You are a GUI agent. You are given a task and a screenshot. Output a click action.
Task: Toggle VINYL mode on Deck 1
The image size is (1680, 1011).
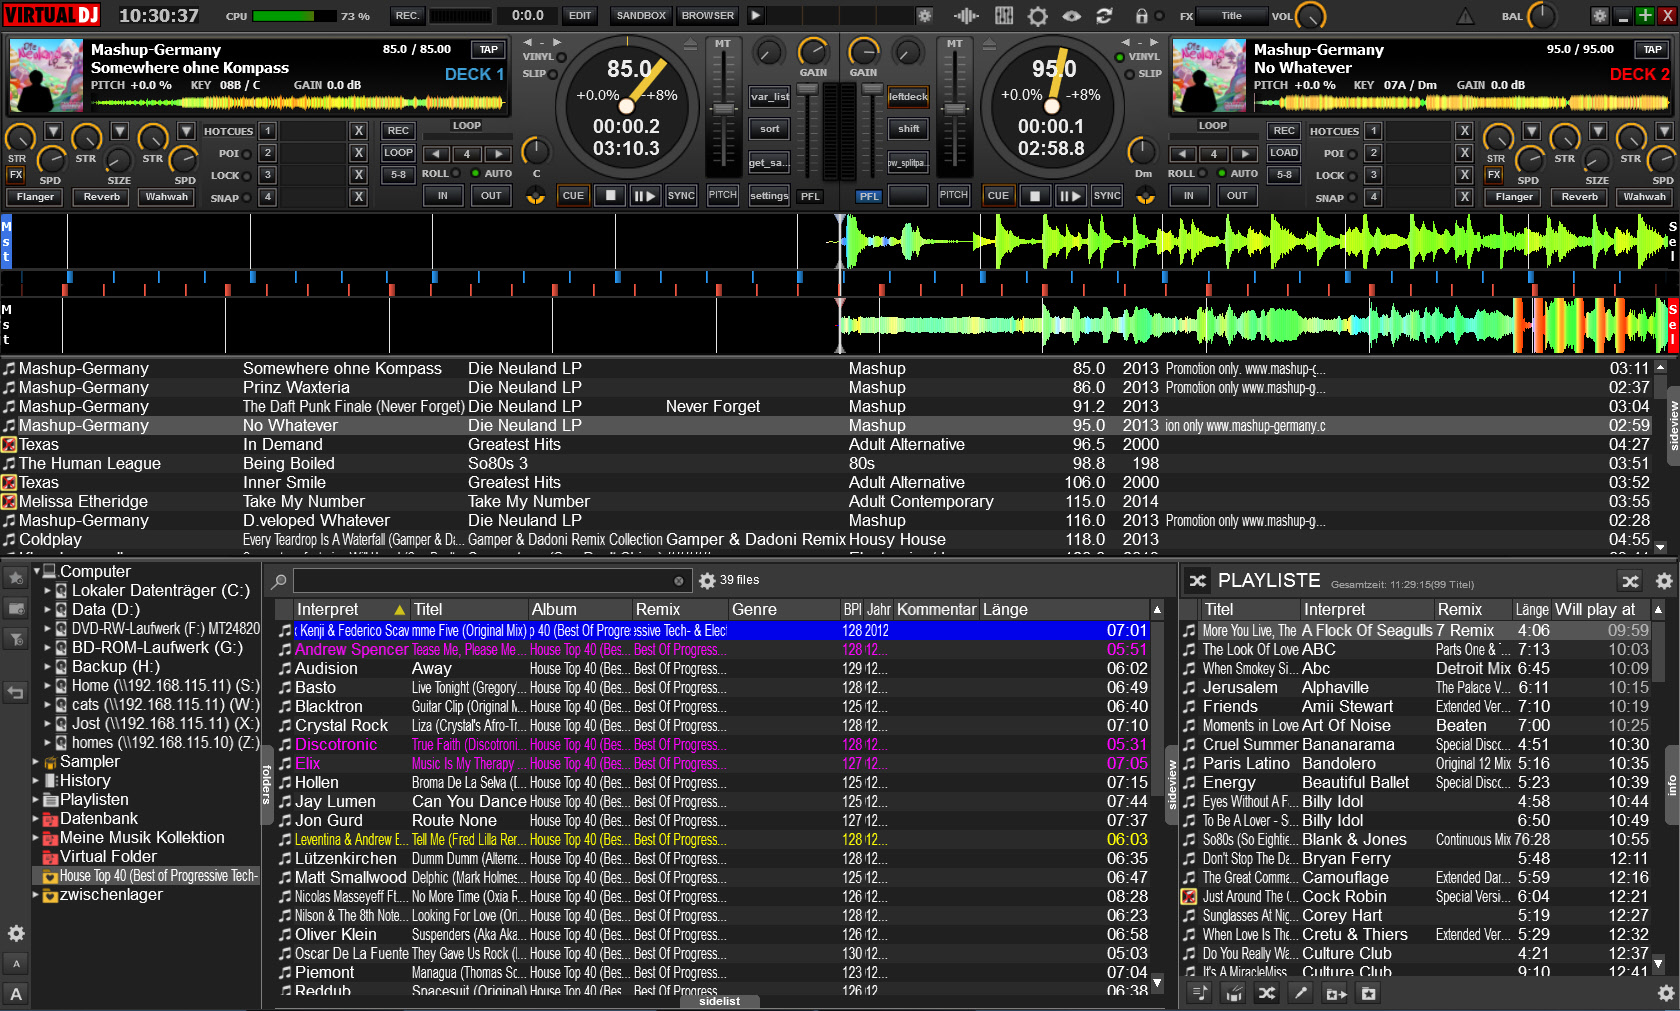tap(561, 57)
